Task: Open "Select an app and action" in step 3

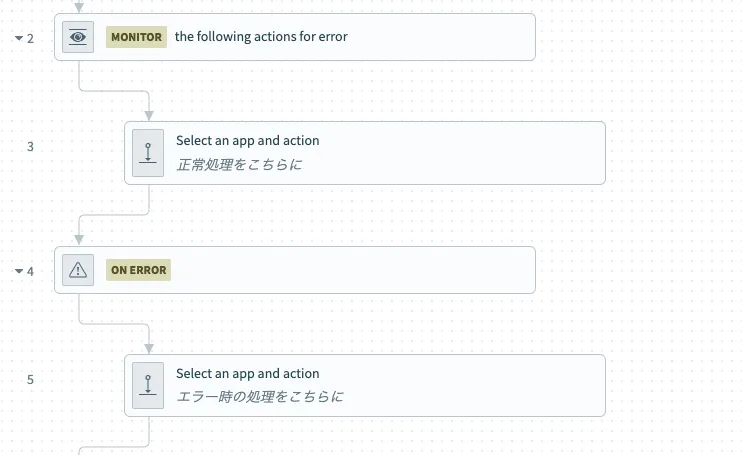Action: coord(248,141)
